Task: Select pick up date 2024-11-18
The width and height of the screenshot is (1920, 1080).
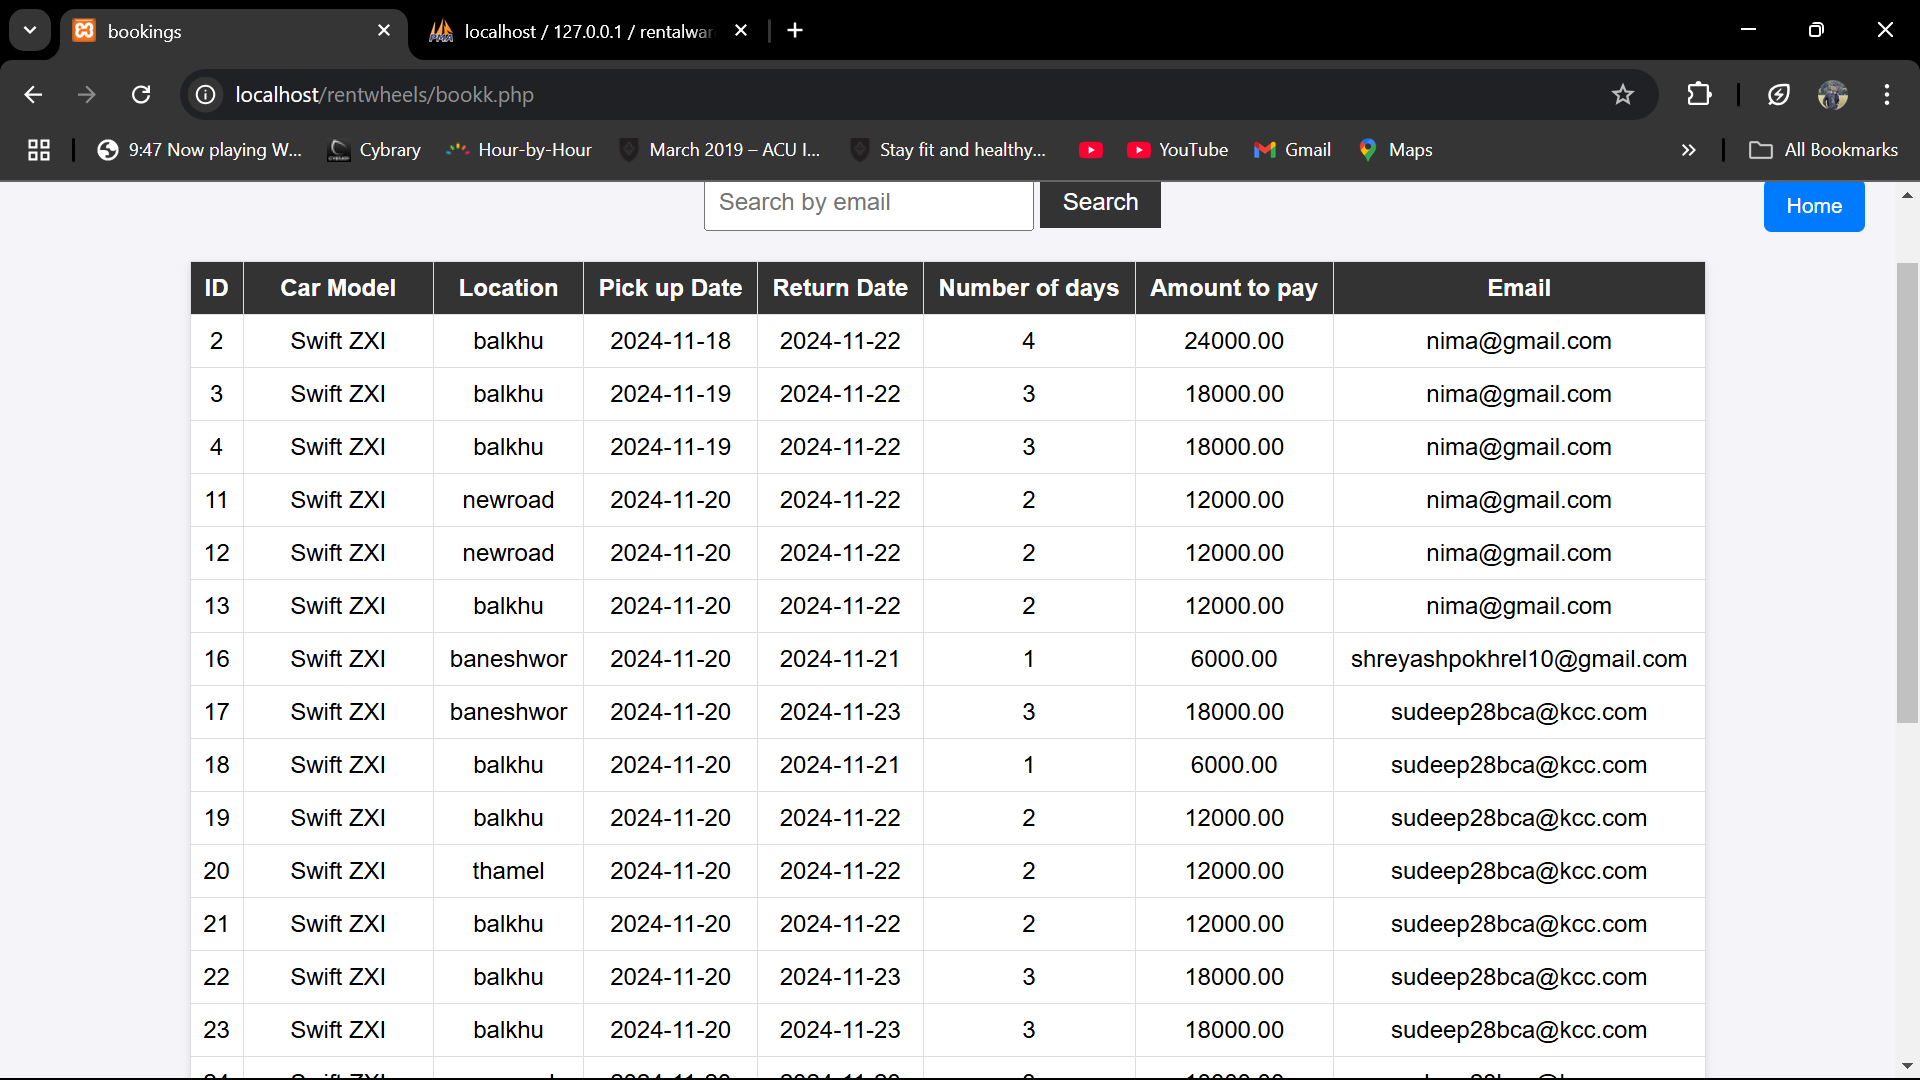Action: click(670, 341)
